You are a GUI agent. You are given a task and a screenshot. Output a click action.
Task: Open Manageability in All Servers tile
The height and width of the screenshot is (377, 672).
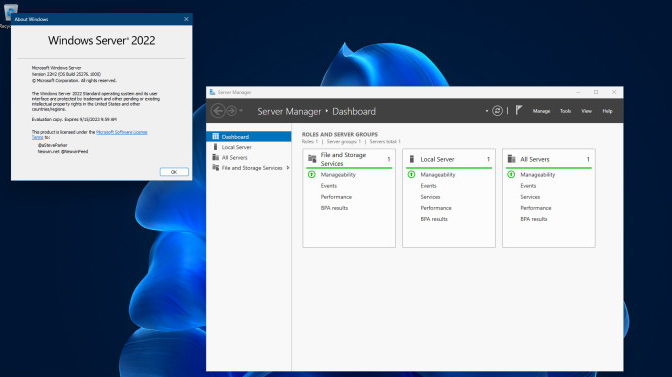pyautogui.click(x=538, y=175)
